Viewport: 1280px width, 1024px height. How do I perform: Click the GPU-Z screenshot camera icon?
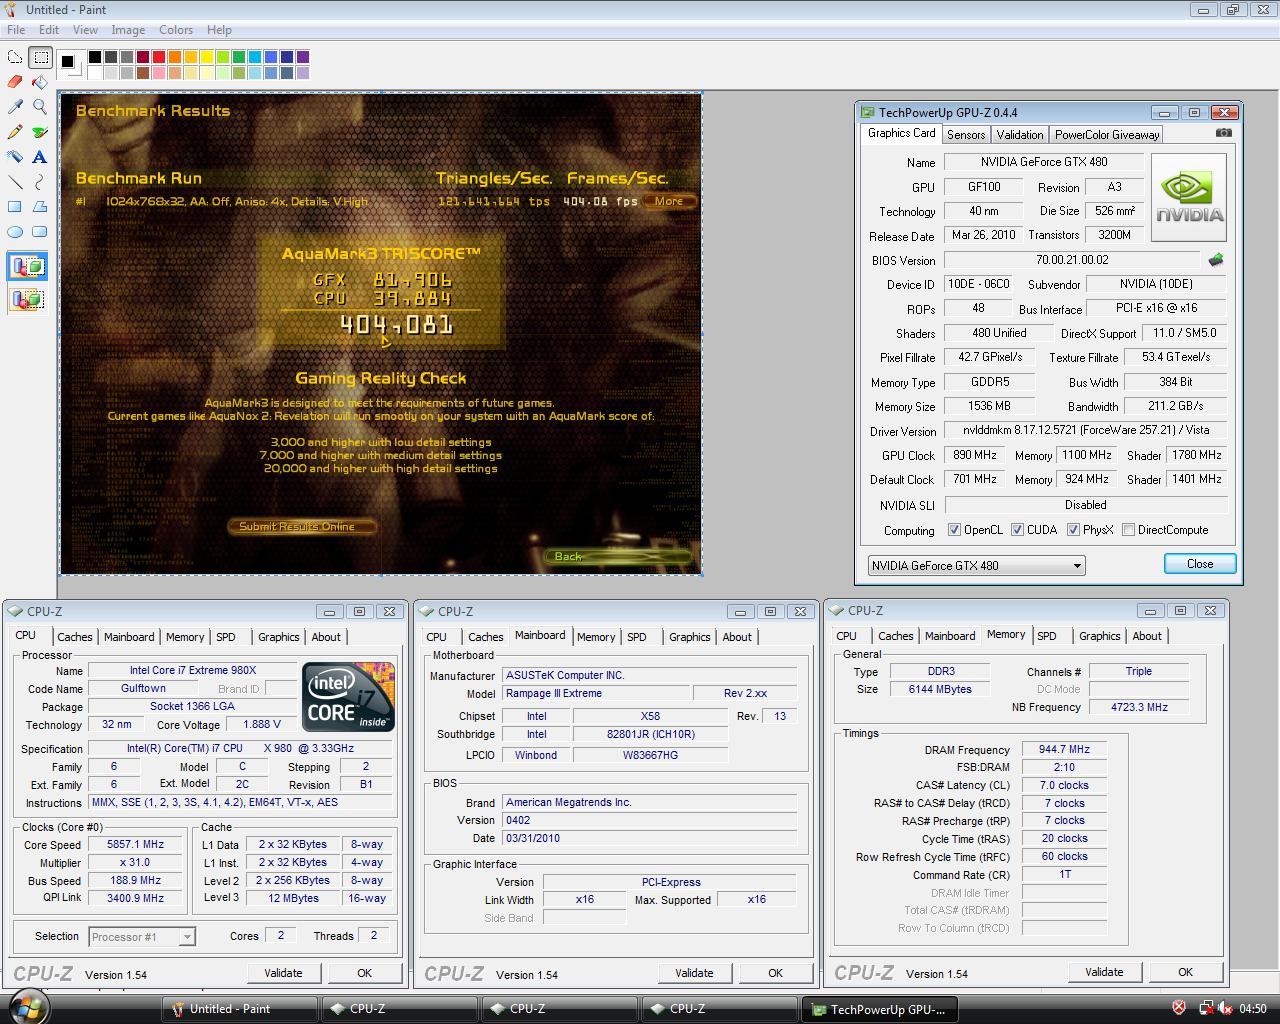pos(1224,132)
